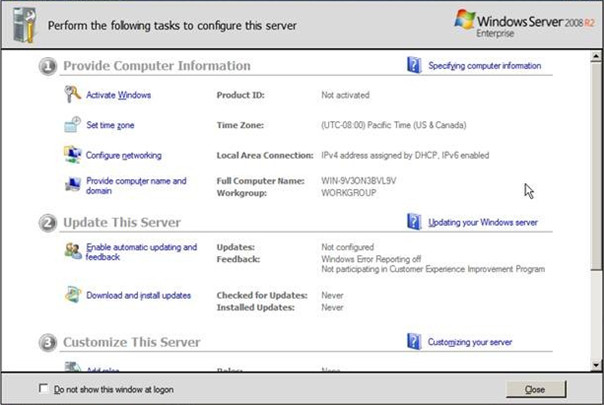Open the Configure networking link
The height and width of the screenshot is (405, 604).
[124, 155]
